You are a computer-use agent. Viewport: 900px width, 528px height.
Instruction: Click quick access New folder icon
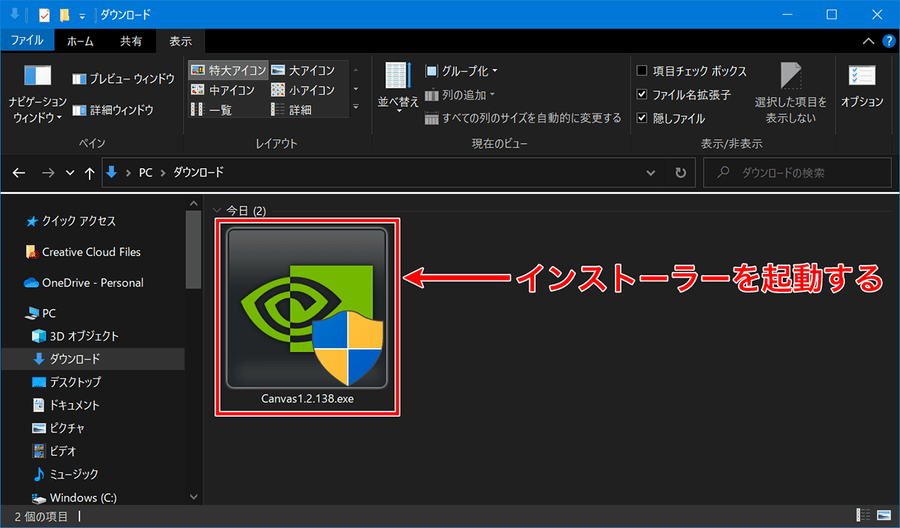click(x=64, y=15)
